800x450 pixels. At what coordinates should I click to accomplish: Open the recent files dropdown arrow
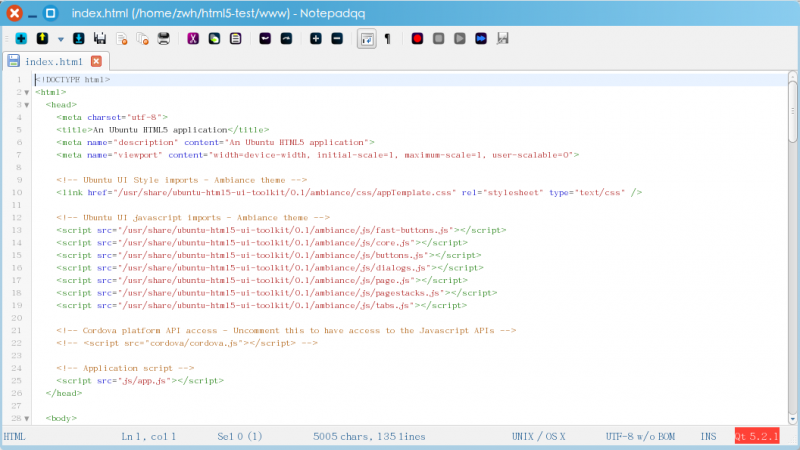pos(60,39)
